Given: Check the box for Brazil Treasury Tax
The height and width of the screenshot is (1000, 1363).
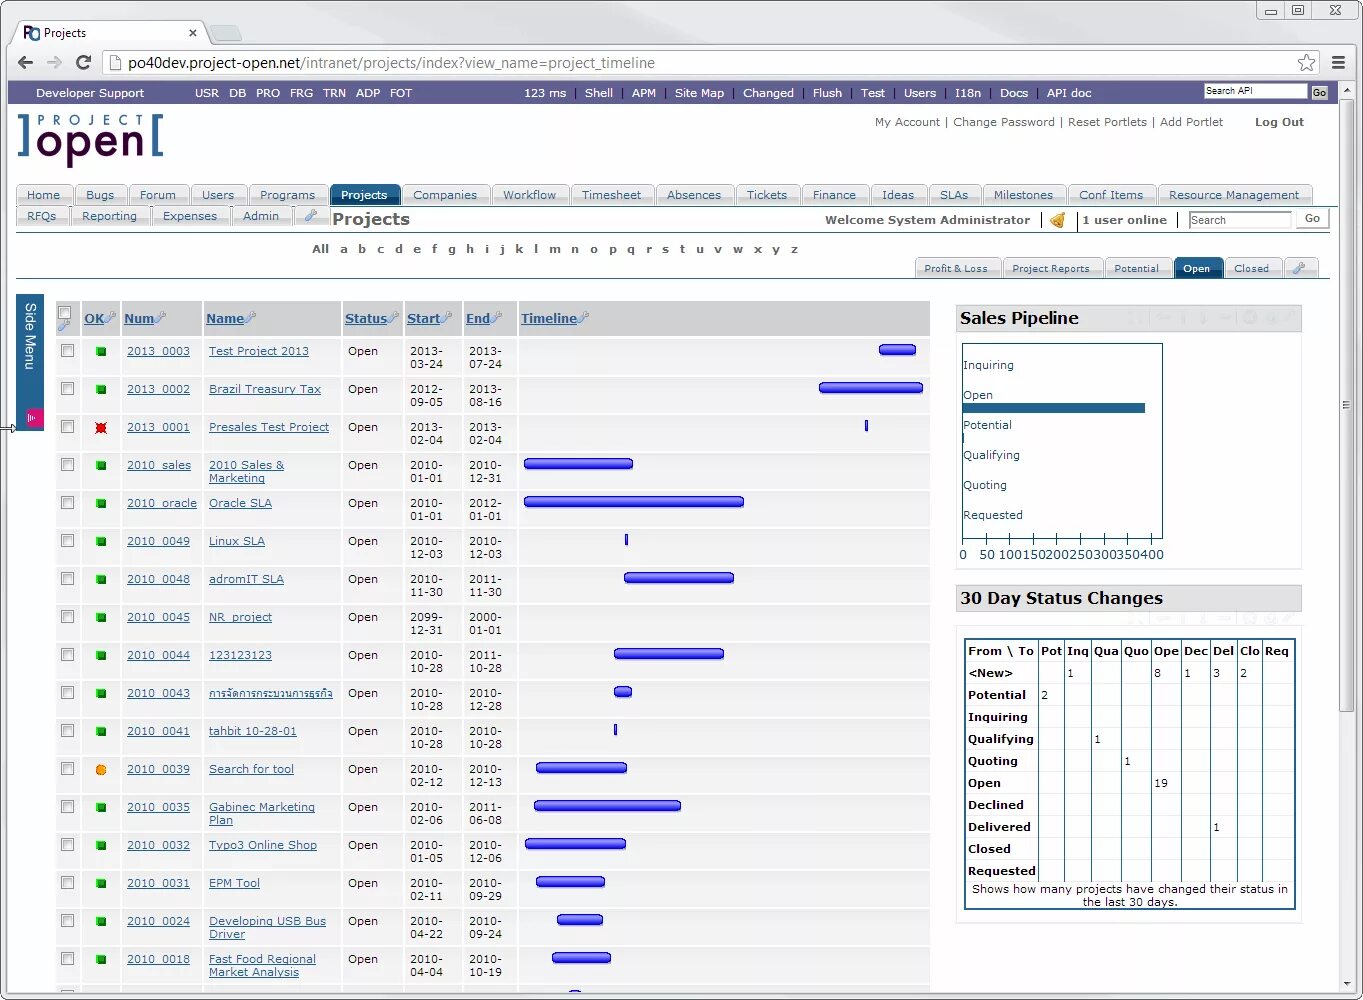Looking at the screenshot, I should (67, 389).
